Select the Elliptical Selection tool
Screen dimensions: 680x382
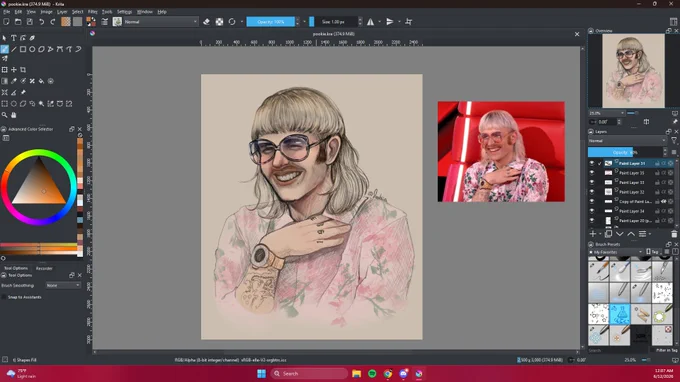(x=13, y=104)
